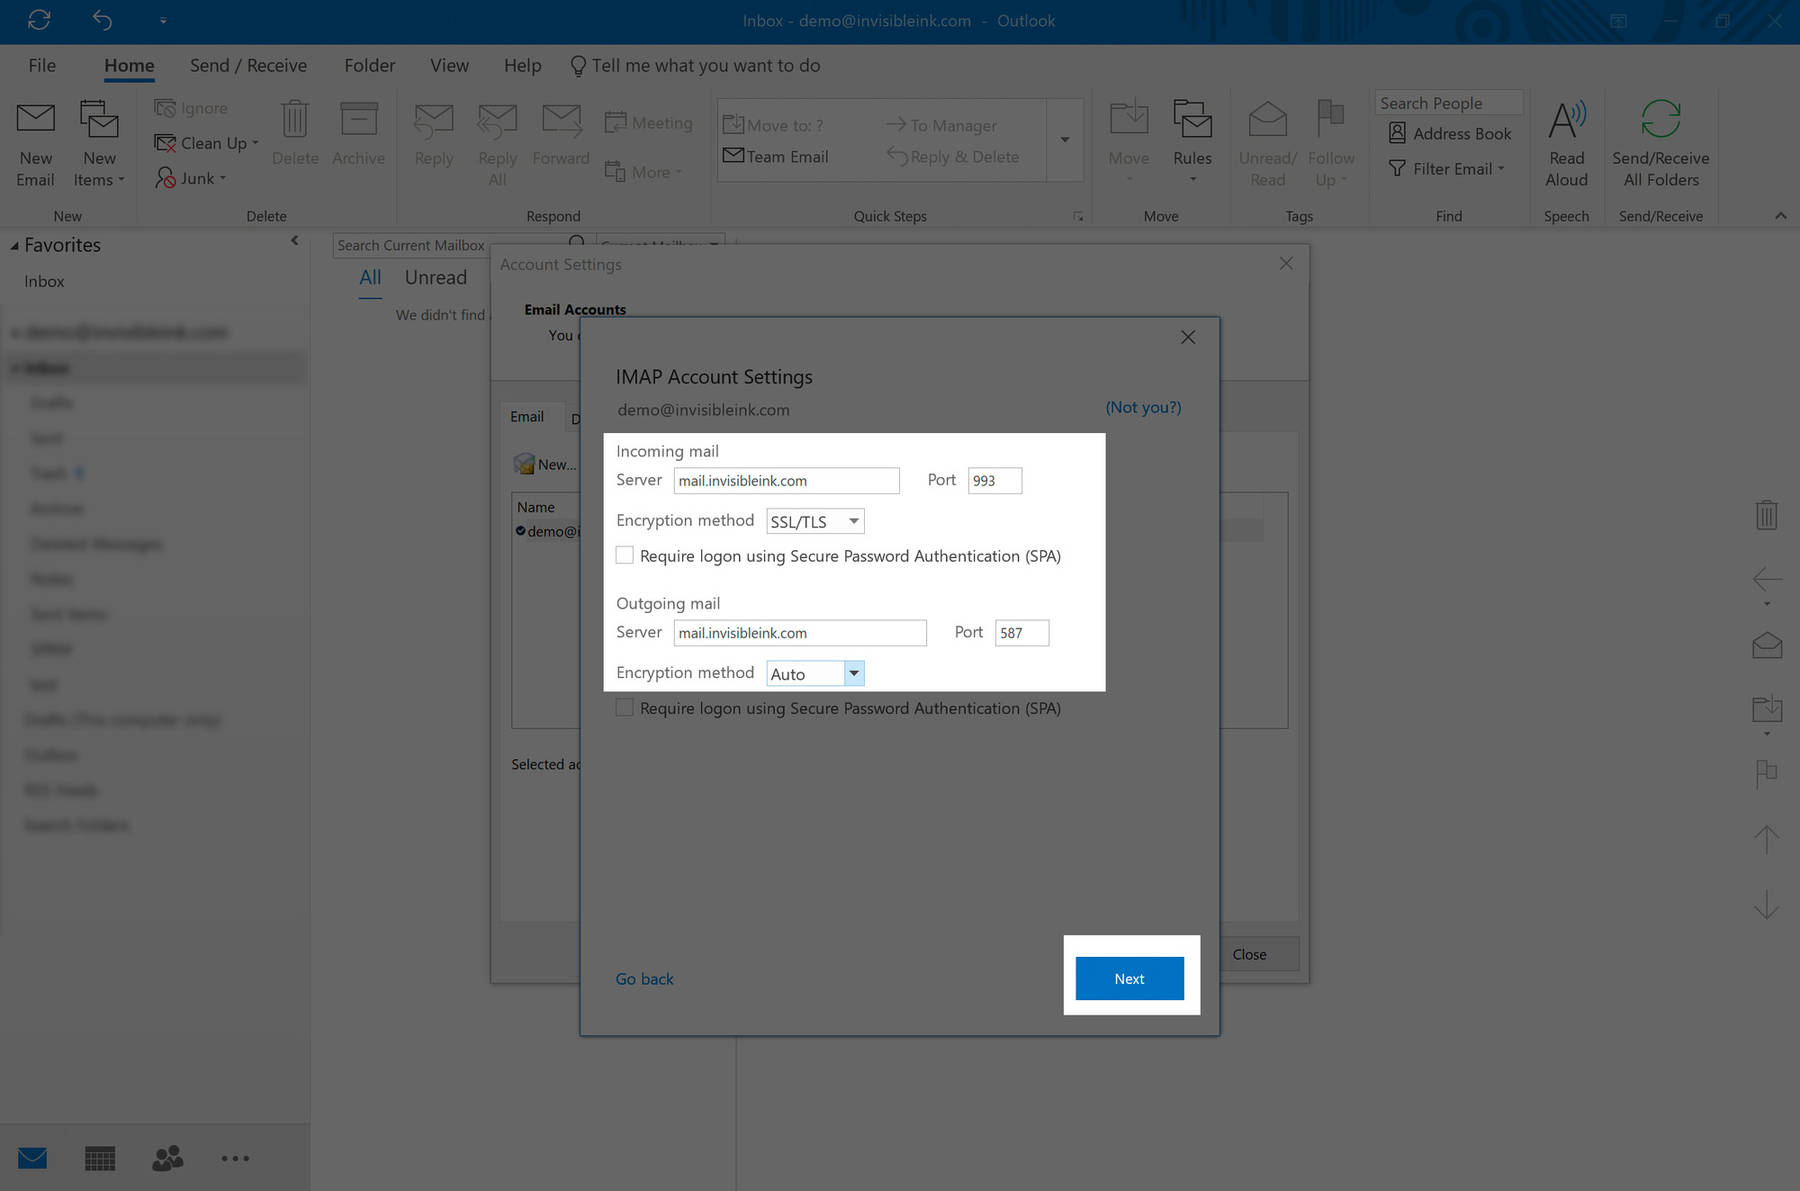Select Reply & Delete quick step
This screenshot has height=1191, width=1800.
click(953, 156)
